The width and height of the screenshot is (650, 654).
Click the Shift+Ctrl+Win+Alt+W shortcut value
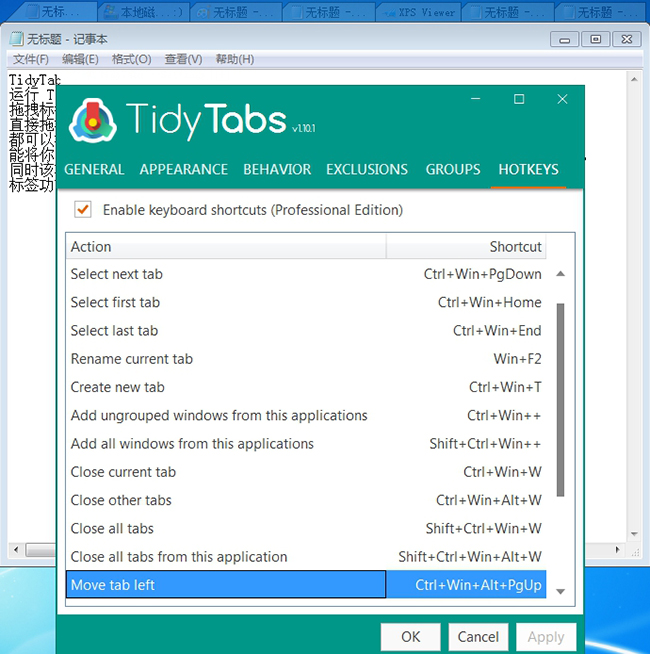tap(470, 557)
